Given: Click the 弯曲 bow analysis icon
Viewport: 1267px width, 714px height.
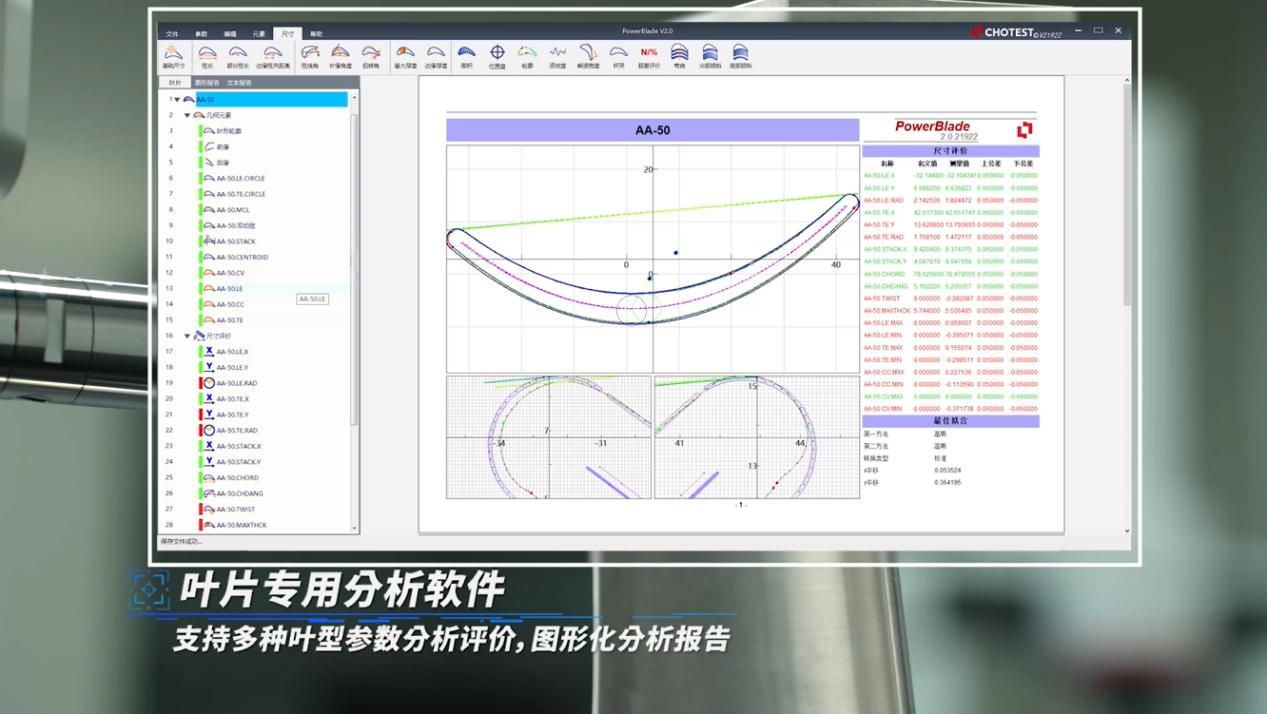Looking at the screenshot, I should (x=681, y=52).
